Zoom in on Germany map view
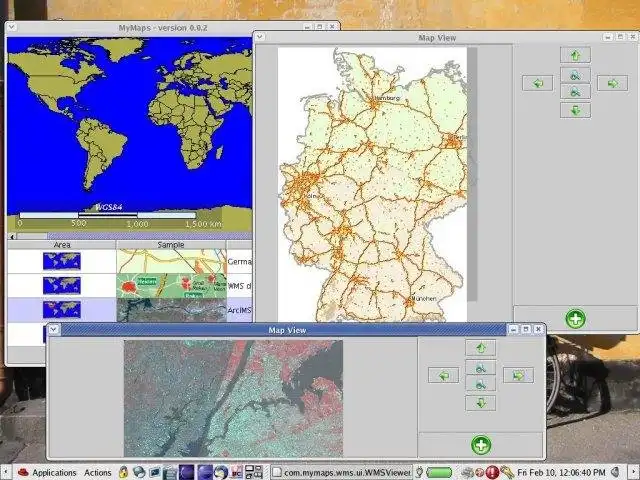 tap(574, 74)
